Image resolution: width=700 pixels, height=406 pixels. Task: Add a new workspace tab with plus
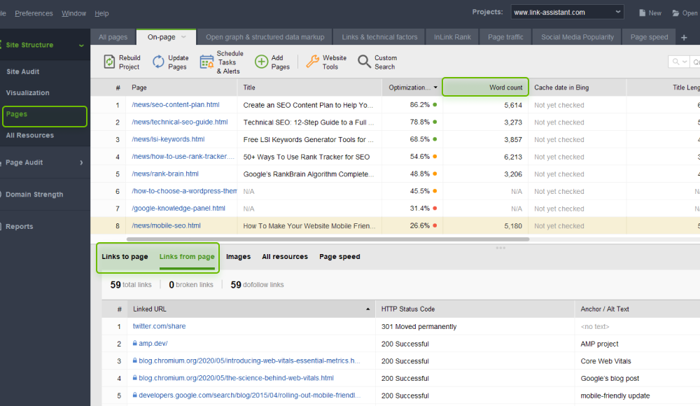(683, 37)
